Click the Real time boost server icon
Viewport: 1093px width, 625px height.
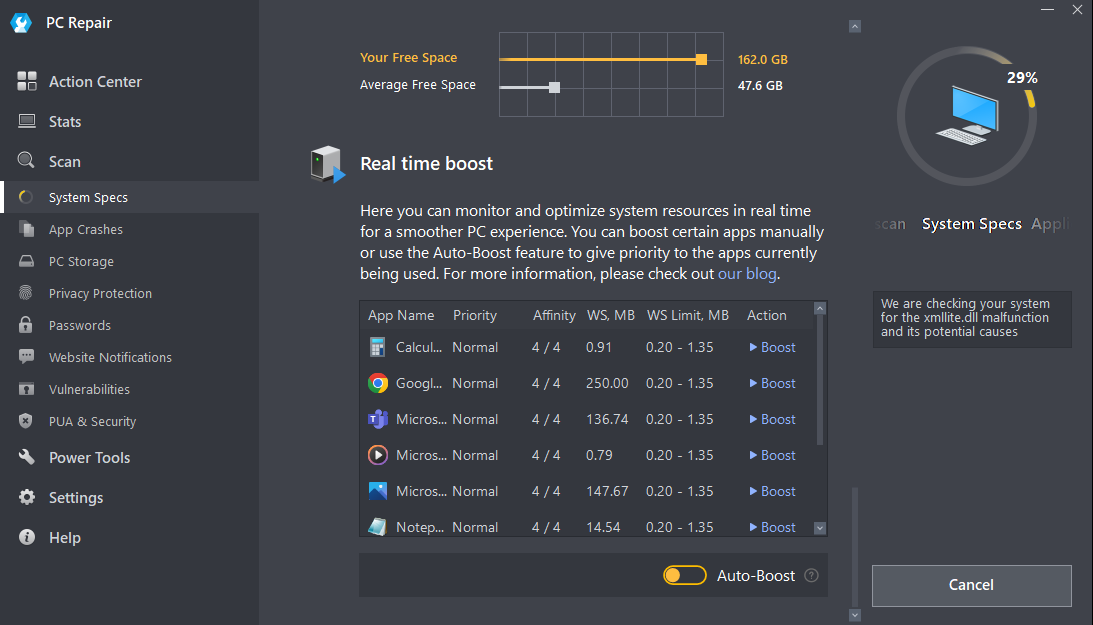click(328, 164)
